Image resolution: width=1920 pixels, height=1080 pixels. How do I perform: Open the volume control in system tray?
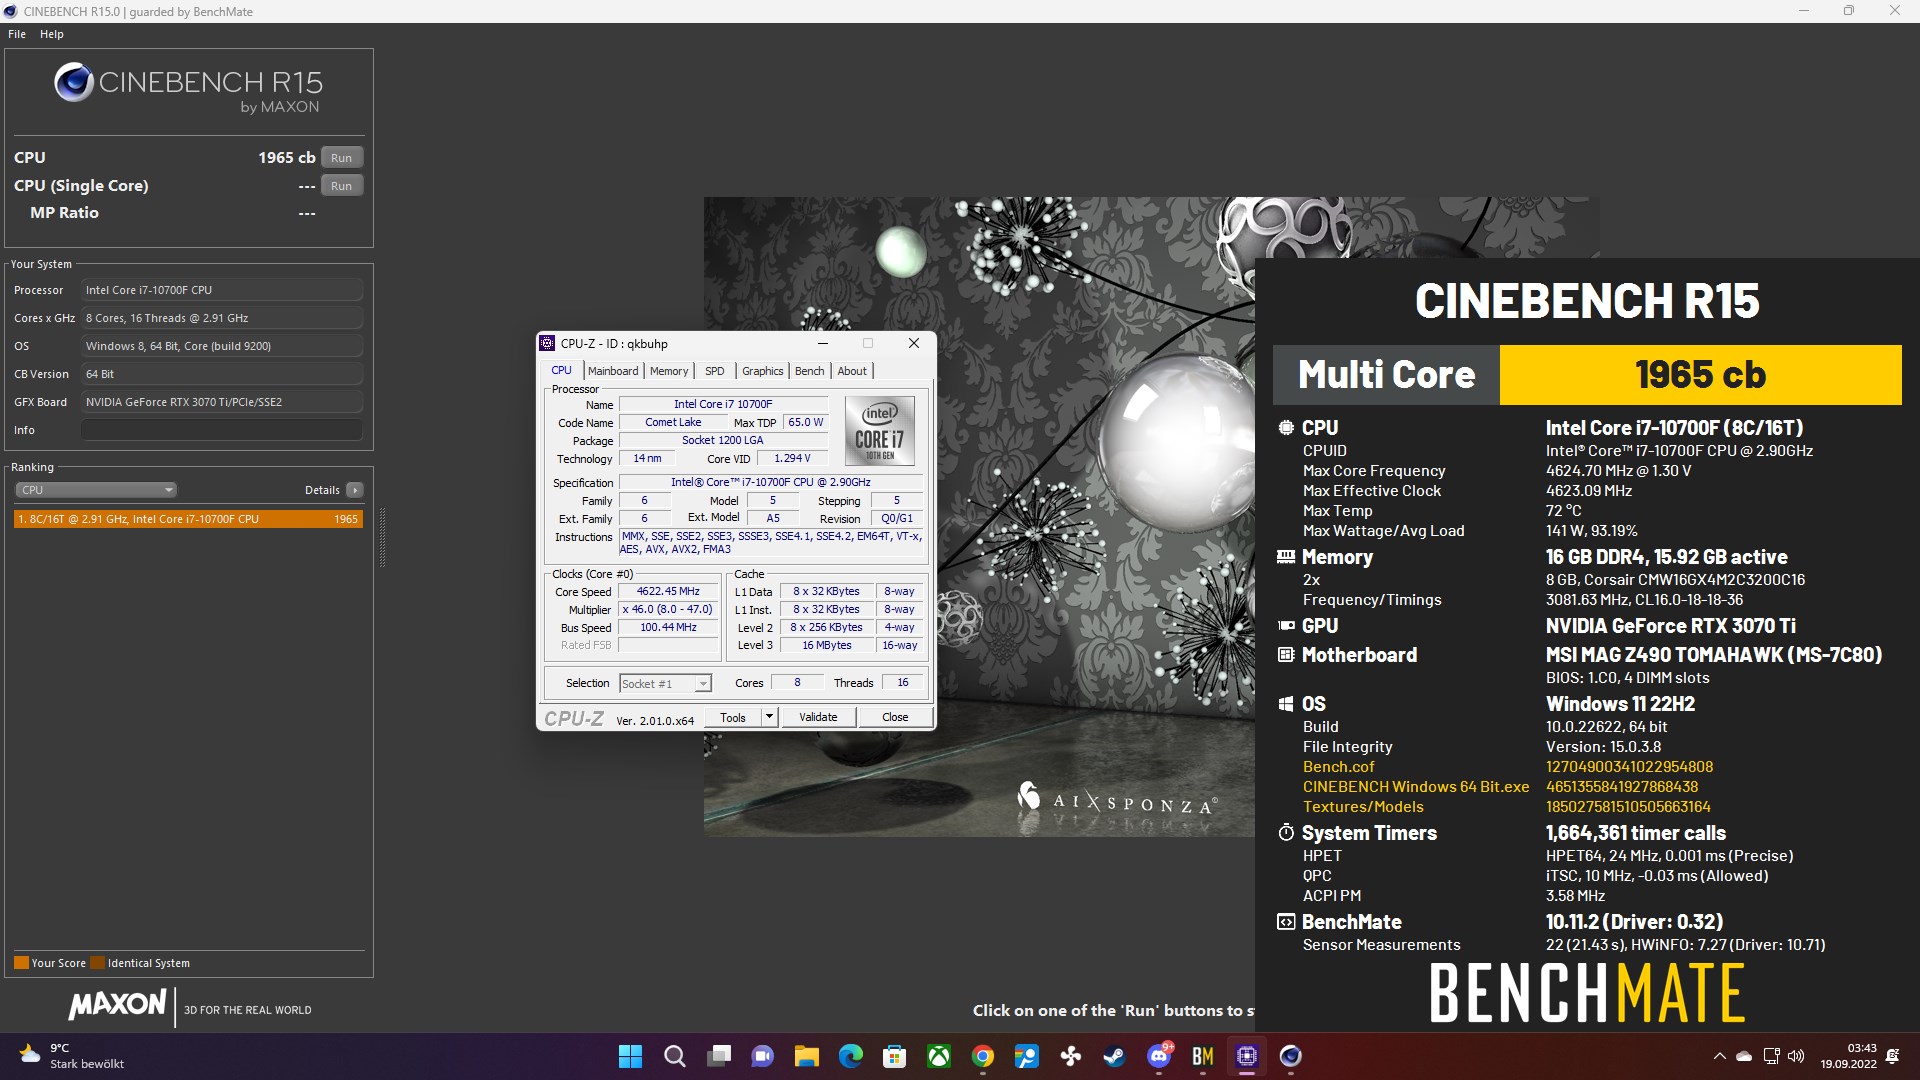[1796, 1056]
